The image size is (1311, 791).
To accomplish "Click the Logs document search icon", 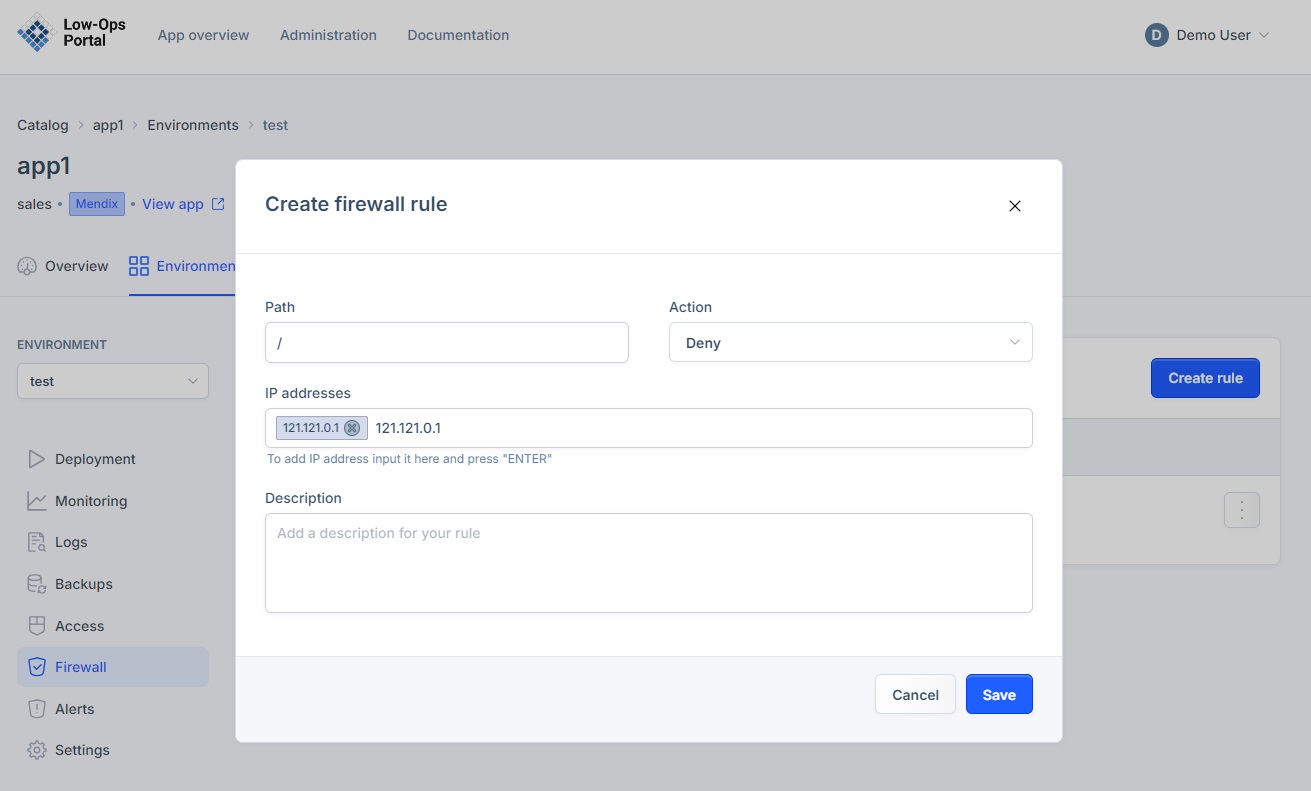I will [37, 542].
